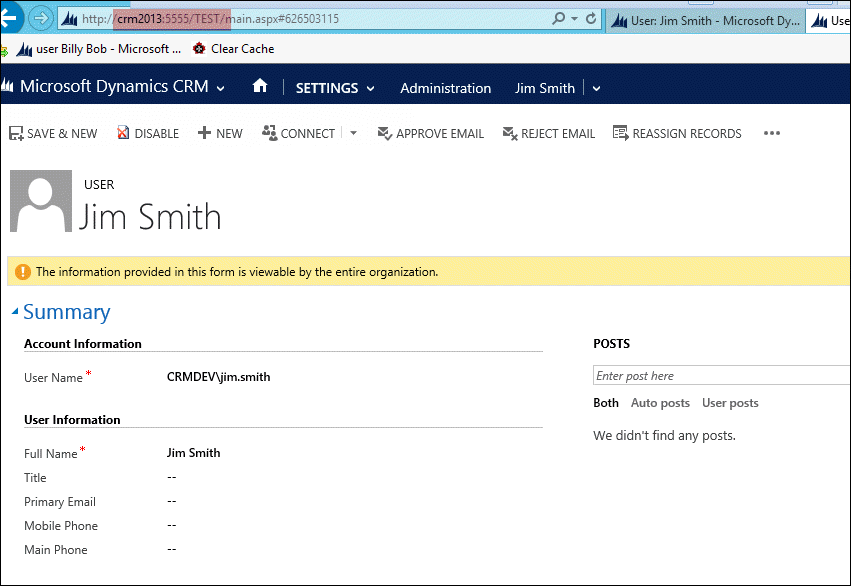Image resolution: width=851 pixels, height=586 pixels.
Task: Open the search dropdown arrow beside magnifier
Action: point(574,18)
